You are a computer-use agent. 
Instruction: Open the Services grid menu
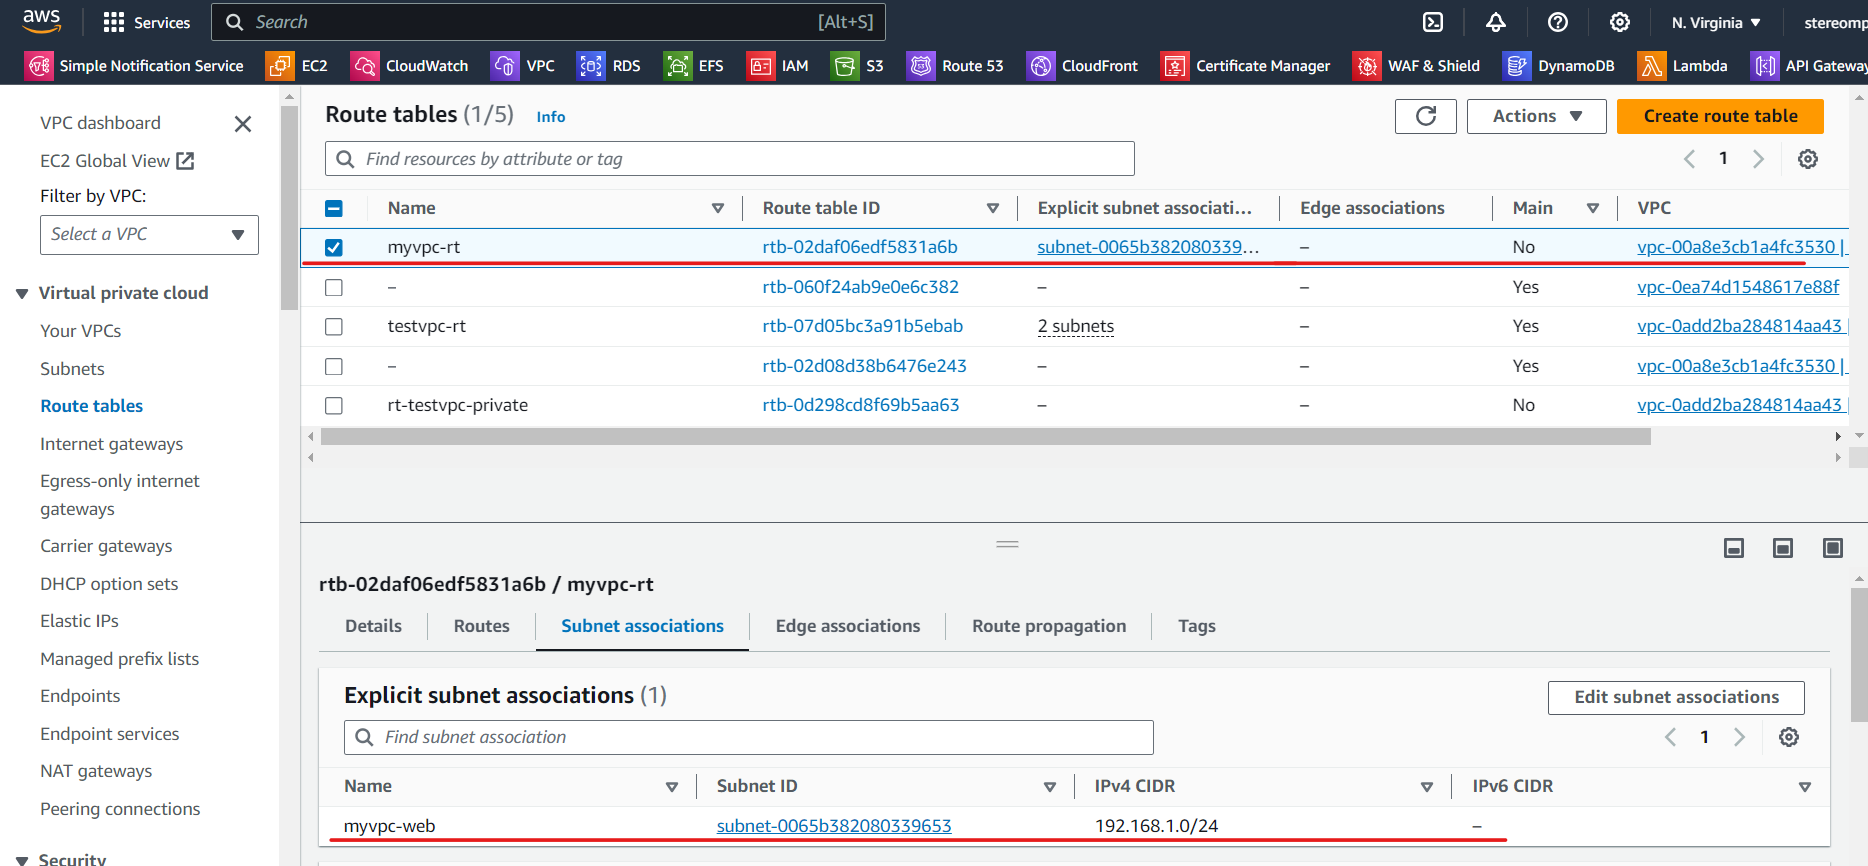pyautogui.click(x=146, y=22)
